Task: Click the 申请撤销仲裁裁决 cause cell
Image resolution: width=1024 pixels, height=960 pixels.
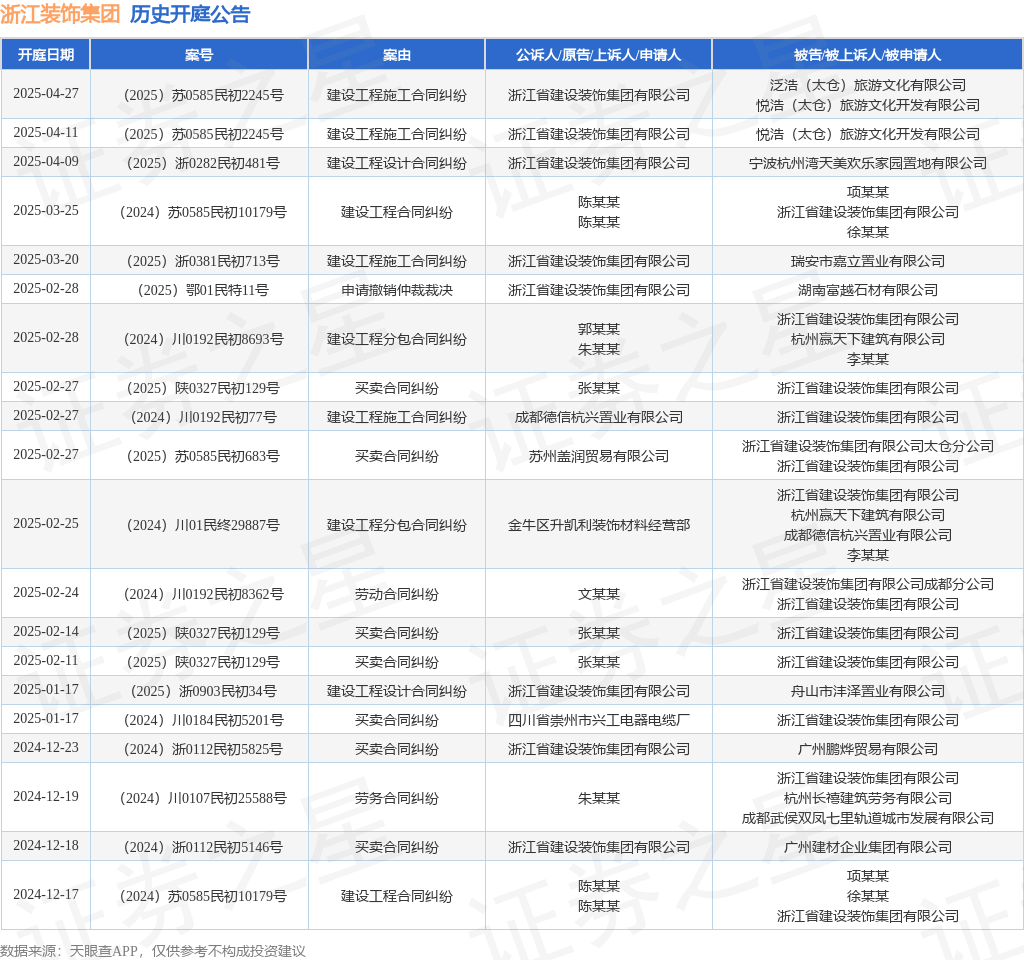Action: (396, 290)
